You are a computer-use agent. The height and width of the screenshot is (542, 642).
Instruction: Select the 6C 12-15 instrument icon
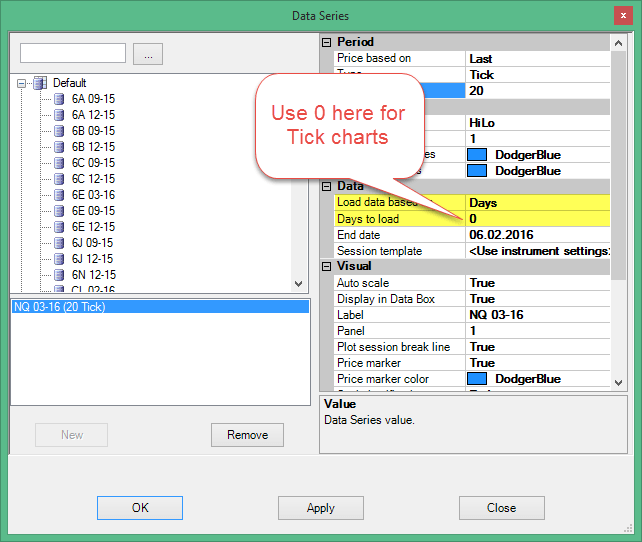tap(59, 179)
